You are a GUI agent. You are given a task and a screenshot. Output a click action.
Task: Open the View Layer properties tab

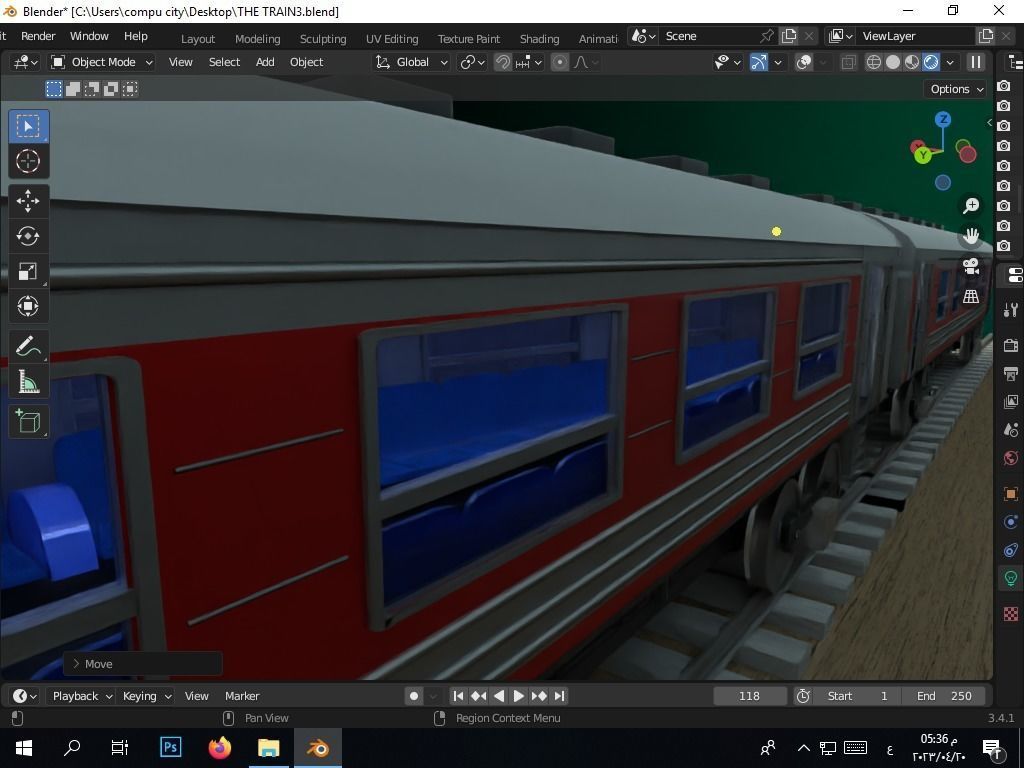(1011, 402)
